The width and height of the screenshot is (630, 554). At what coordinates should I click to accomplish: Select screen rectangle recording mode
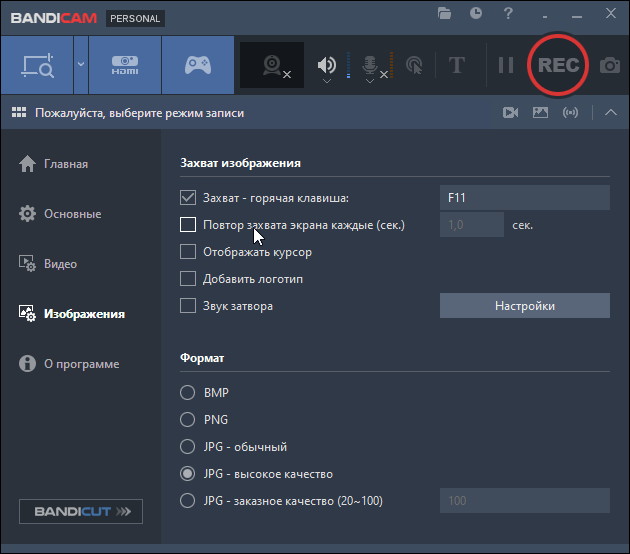click(x=37, y=65)
